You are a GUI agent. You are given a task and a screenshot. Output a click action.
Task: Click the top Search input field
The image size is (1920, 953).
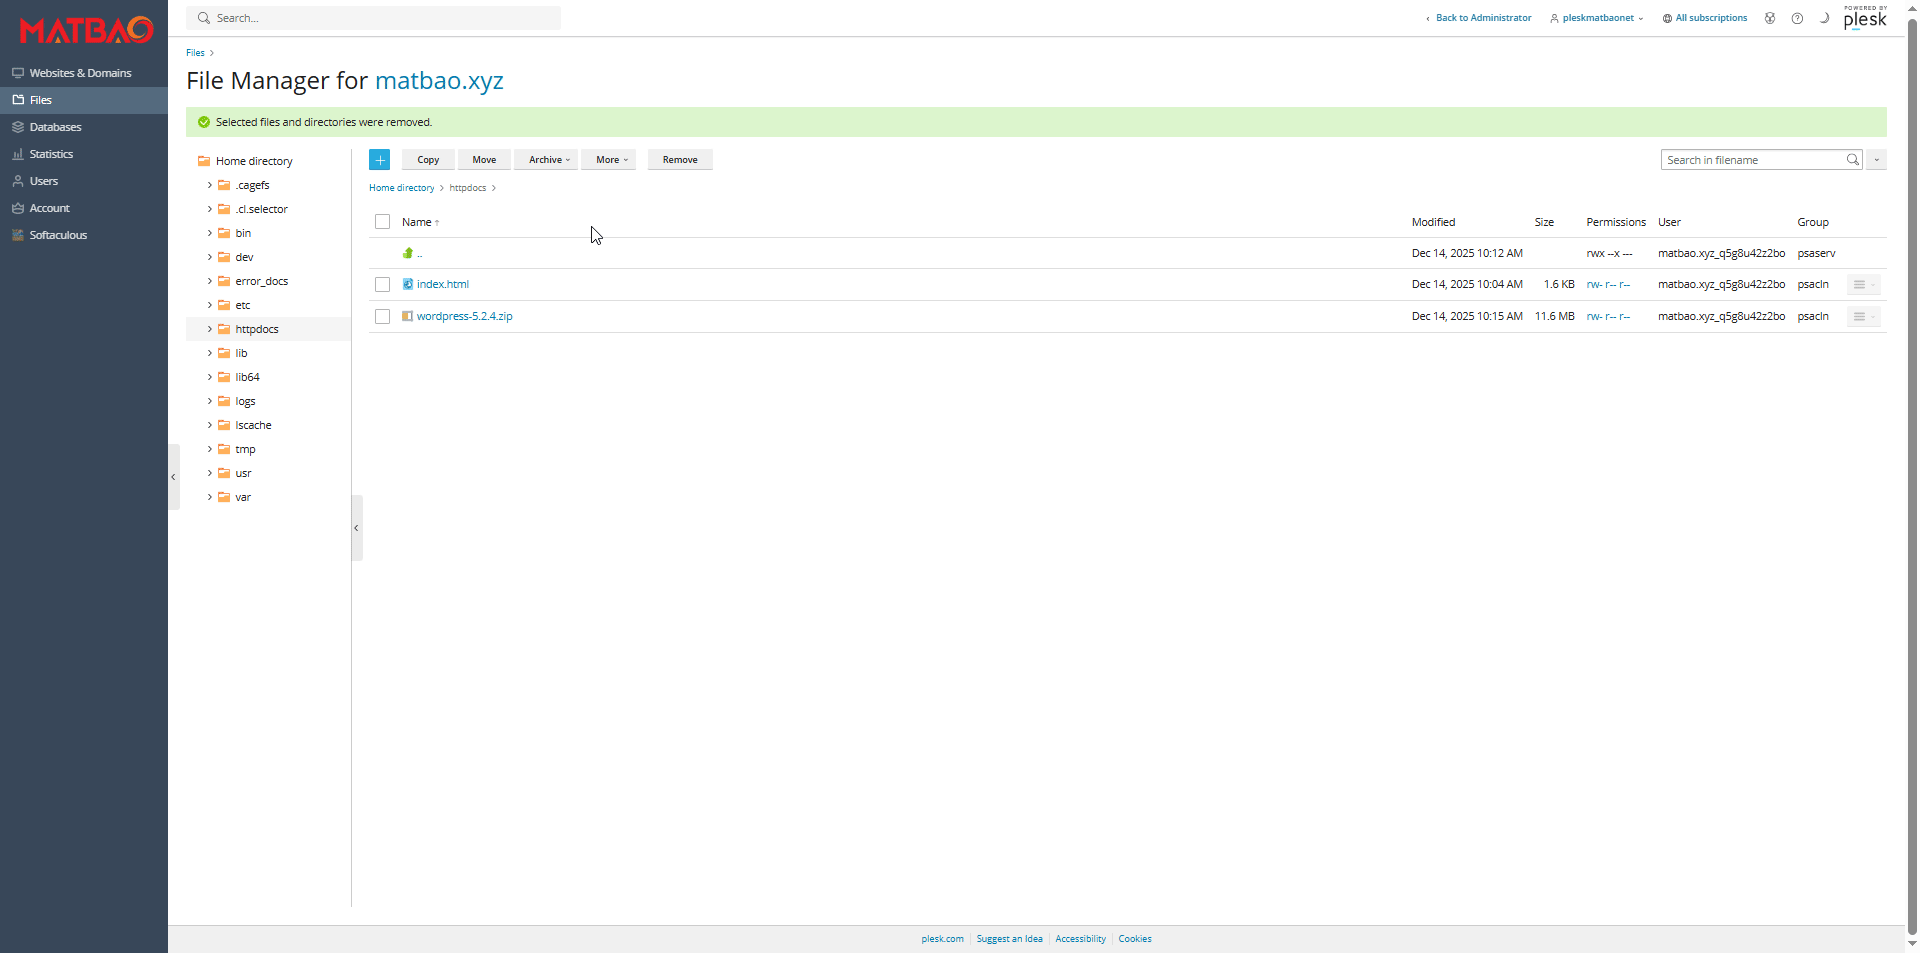[380, 18]
